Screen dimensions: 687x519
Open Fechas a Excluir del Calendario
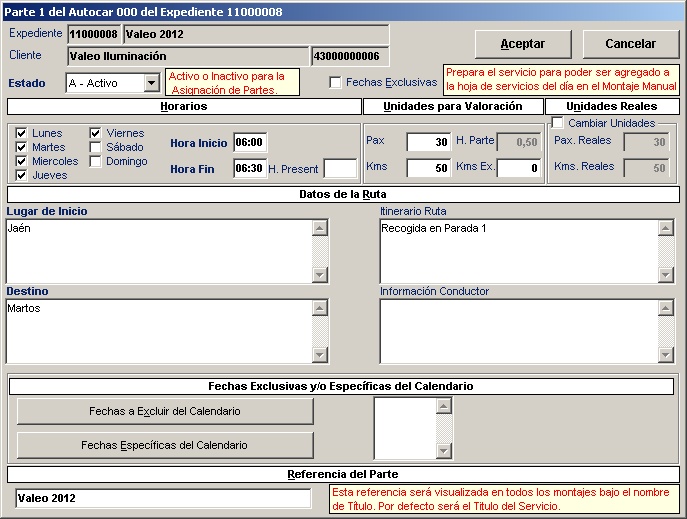165,411
